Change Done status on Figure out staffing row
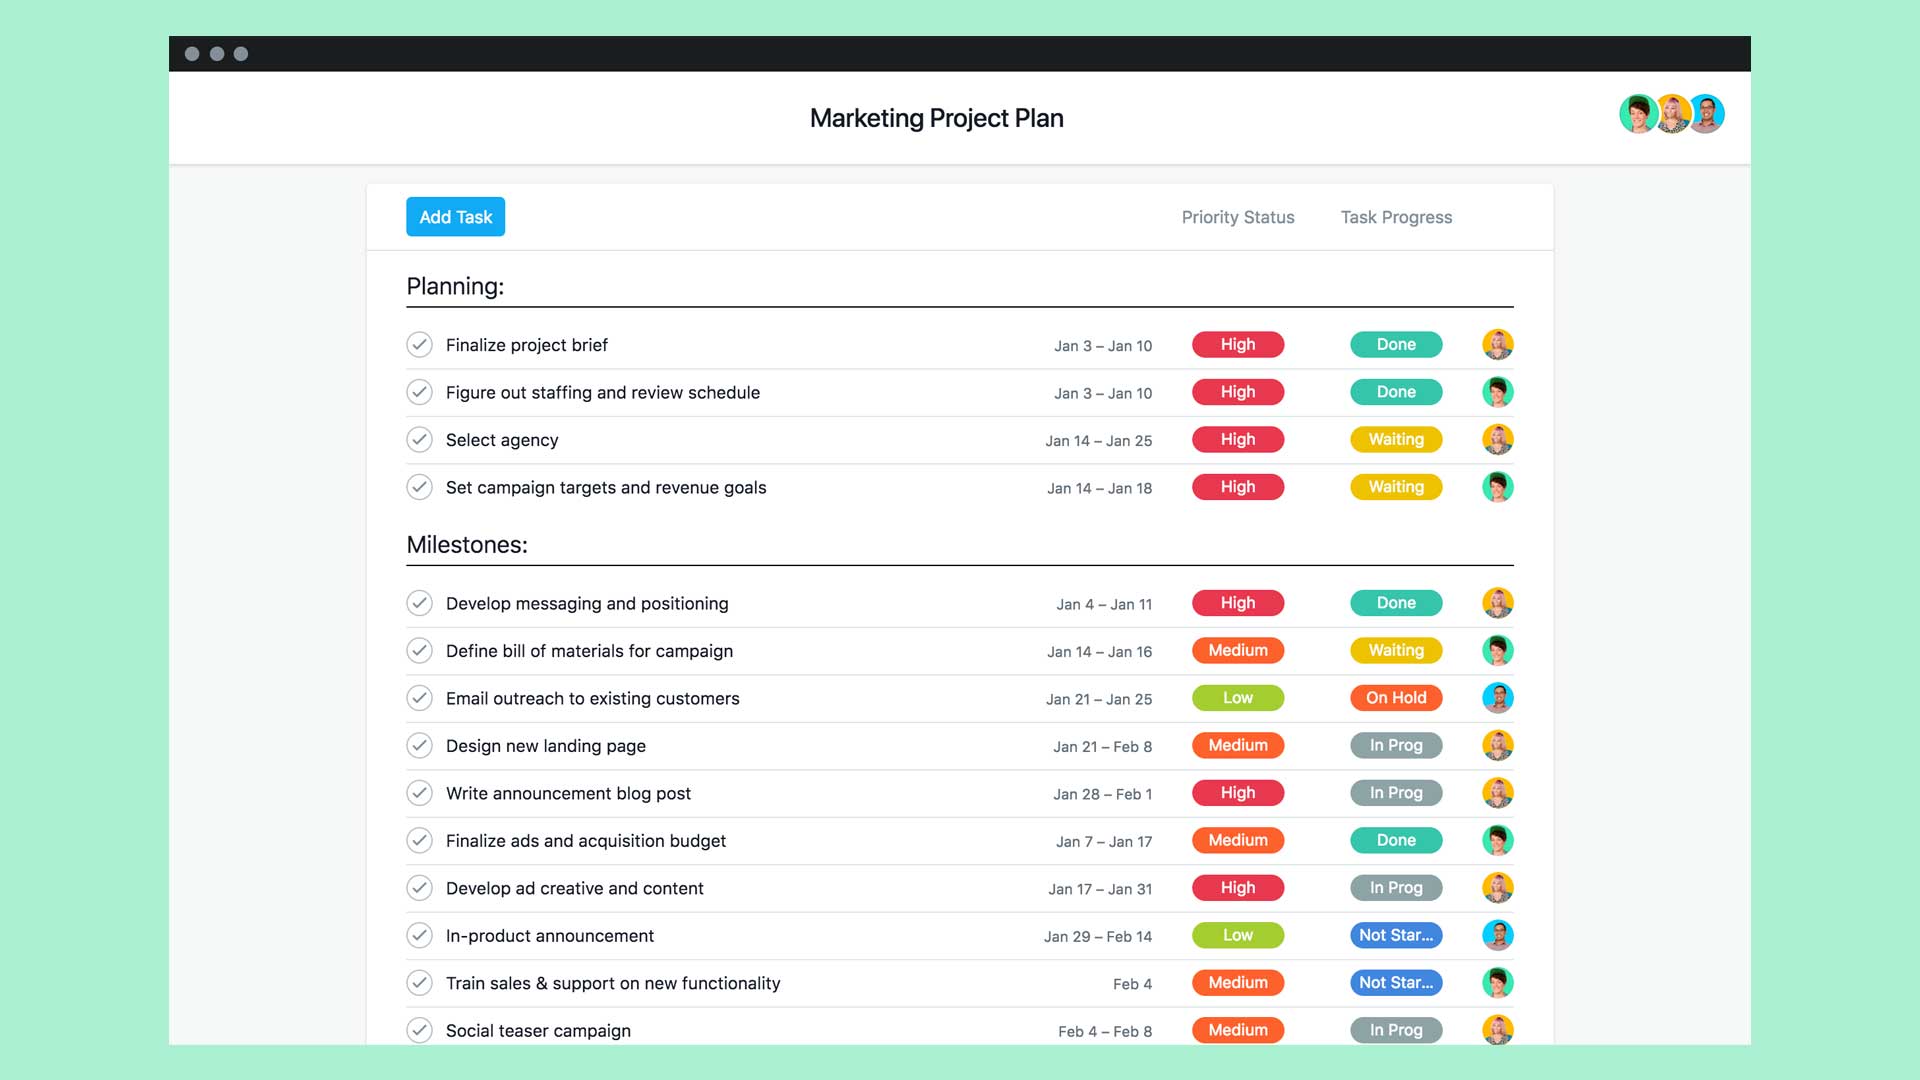 [x=1396, y=392]
